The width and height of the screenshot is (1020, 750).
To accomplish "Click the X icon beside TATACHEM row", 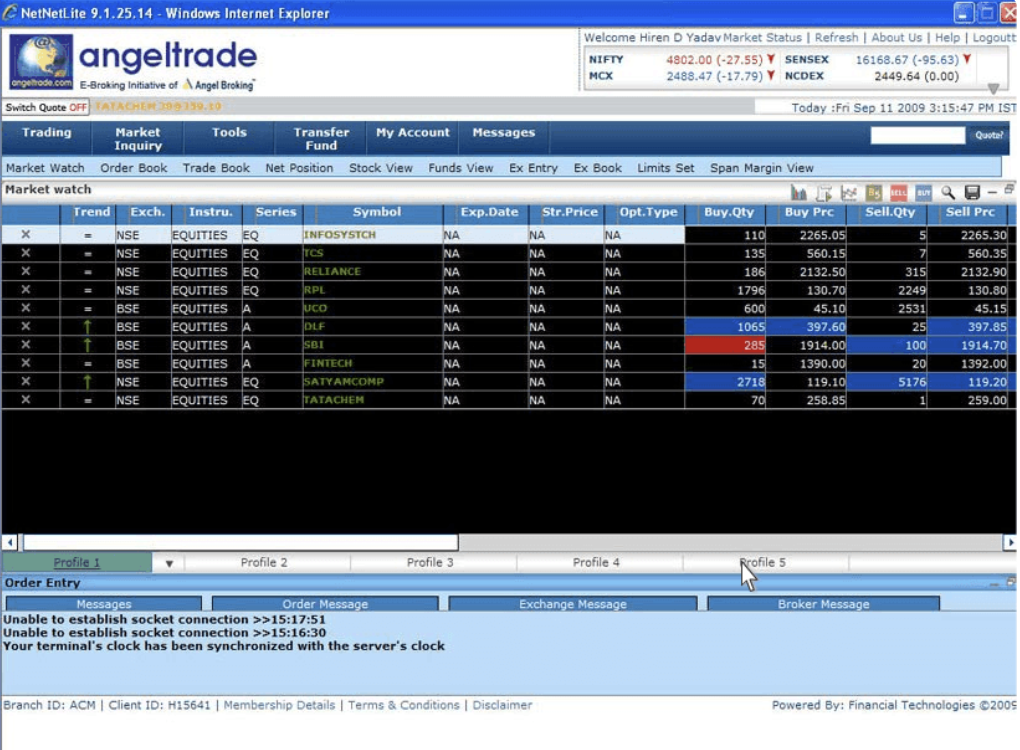I will coord(26,400).
